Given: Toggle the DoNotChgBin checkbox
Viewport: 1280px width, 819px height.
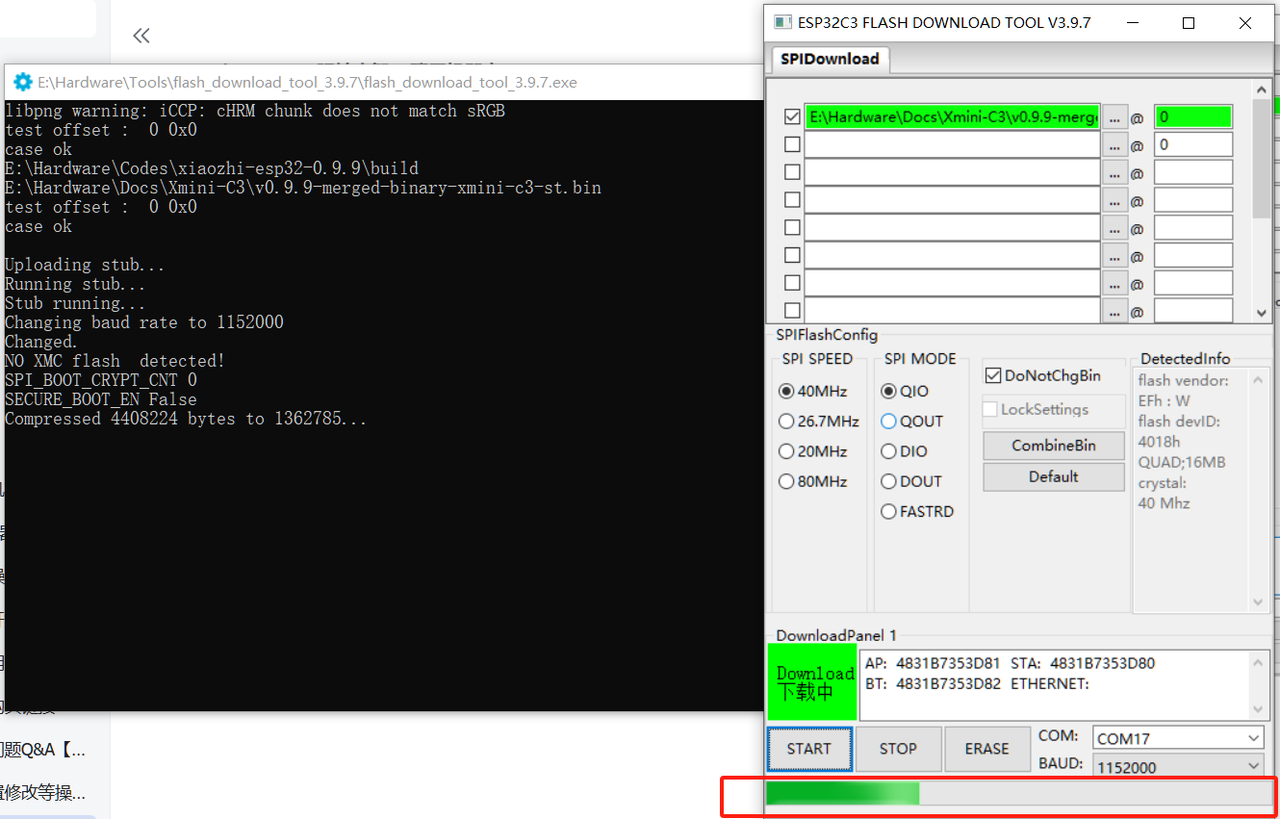Looking at the screenshot, I should [x=993, y=376].
